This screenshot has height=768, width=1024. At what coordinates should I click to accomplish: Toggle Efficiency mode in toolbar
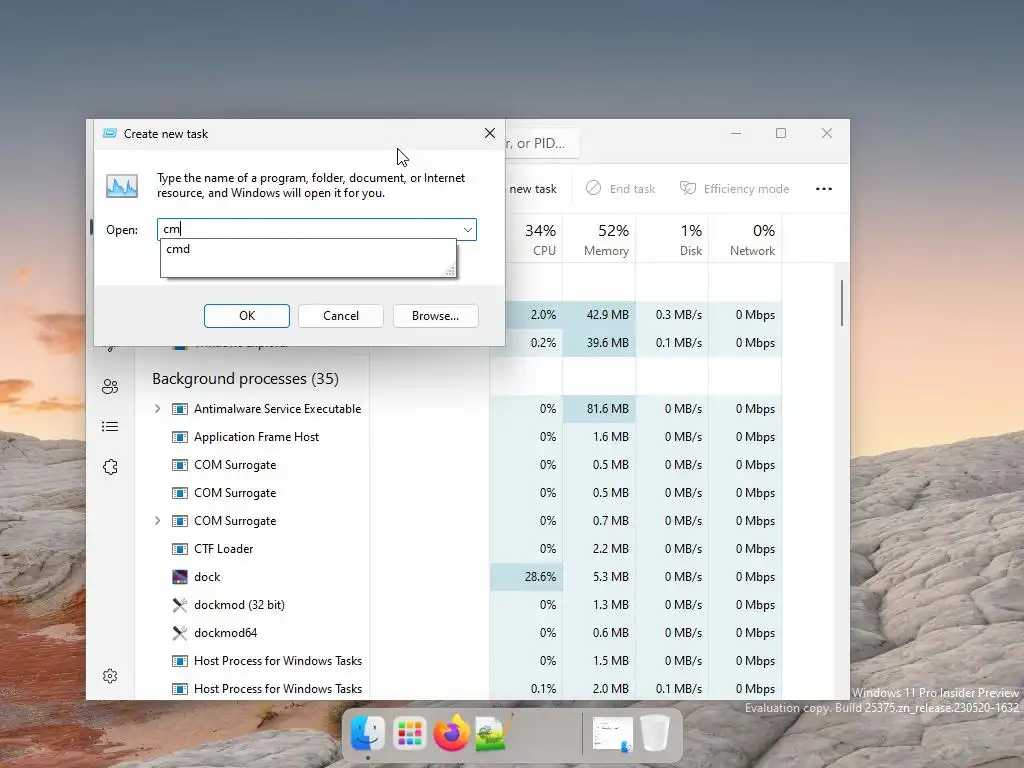[734, 189]
